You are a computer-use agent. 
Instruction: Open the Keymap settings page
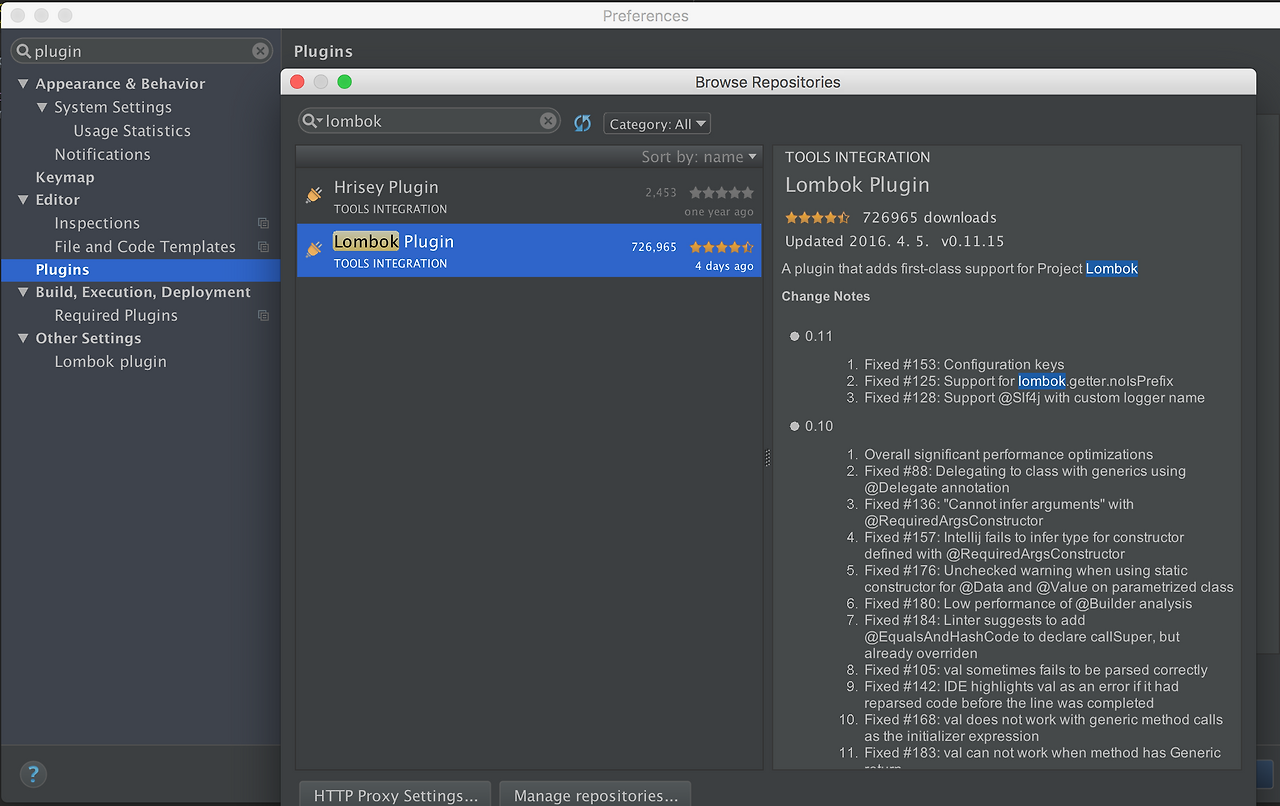point(65,177)
